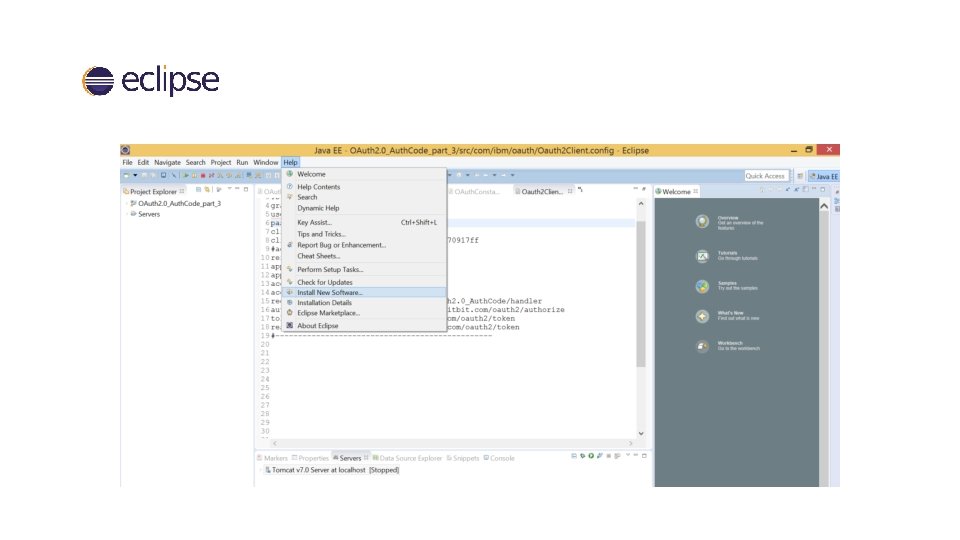Choose Check for Updates menu entry
This screenshot has height=540, width=960.
[364, 282]
